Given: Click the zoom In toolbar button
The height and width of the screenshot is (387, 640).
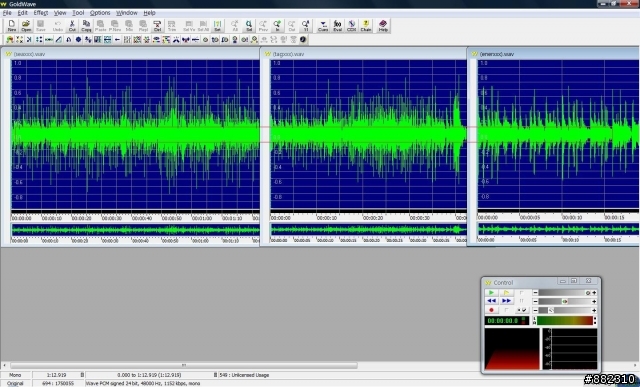Looking at the screenshot, I should tap(277, 26).
